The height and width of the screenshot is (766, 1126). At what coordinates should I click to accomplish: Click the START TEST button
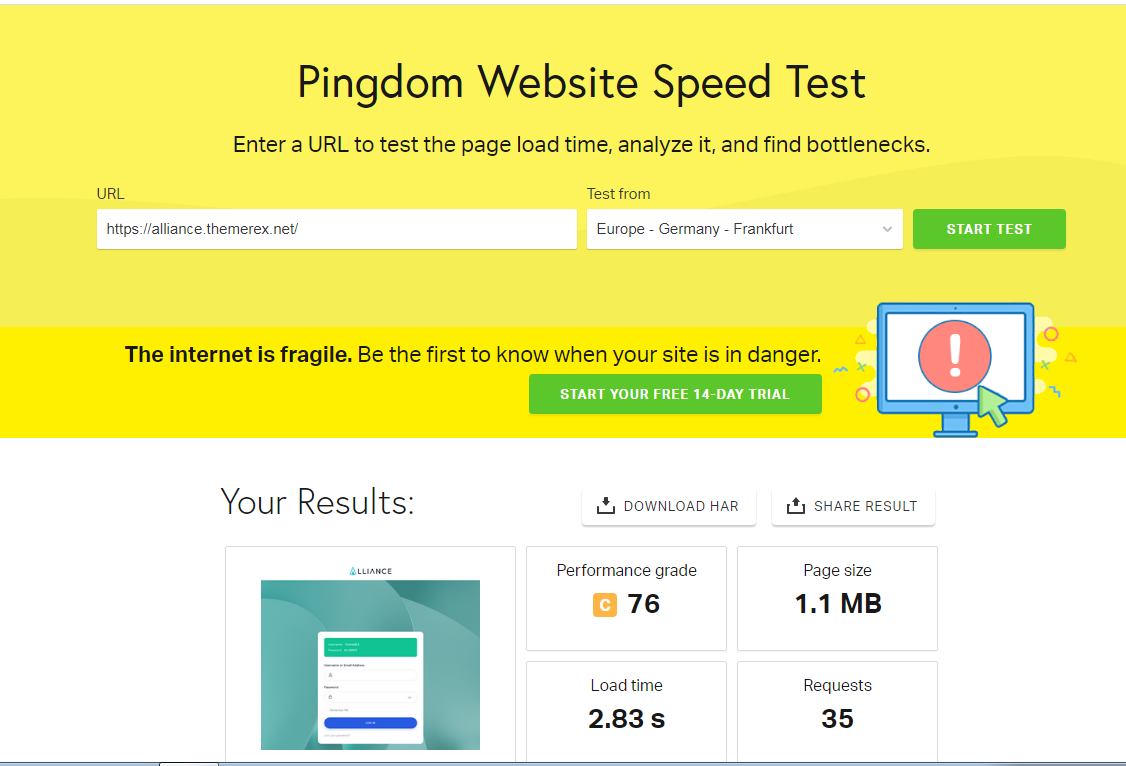[989, 229]
